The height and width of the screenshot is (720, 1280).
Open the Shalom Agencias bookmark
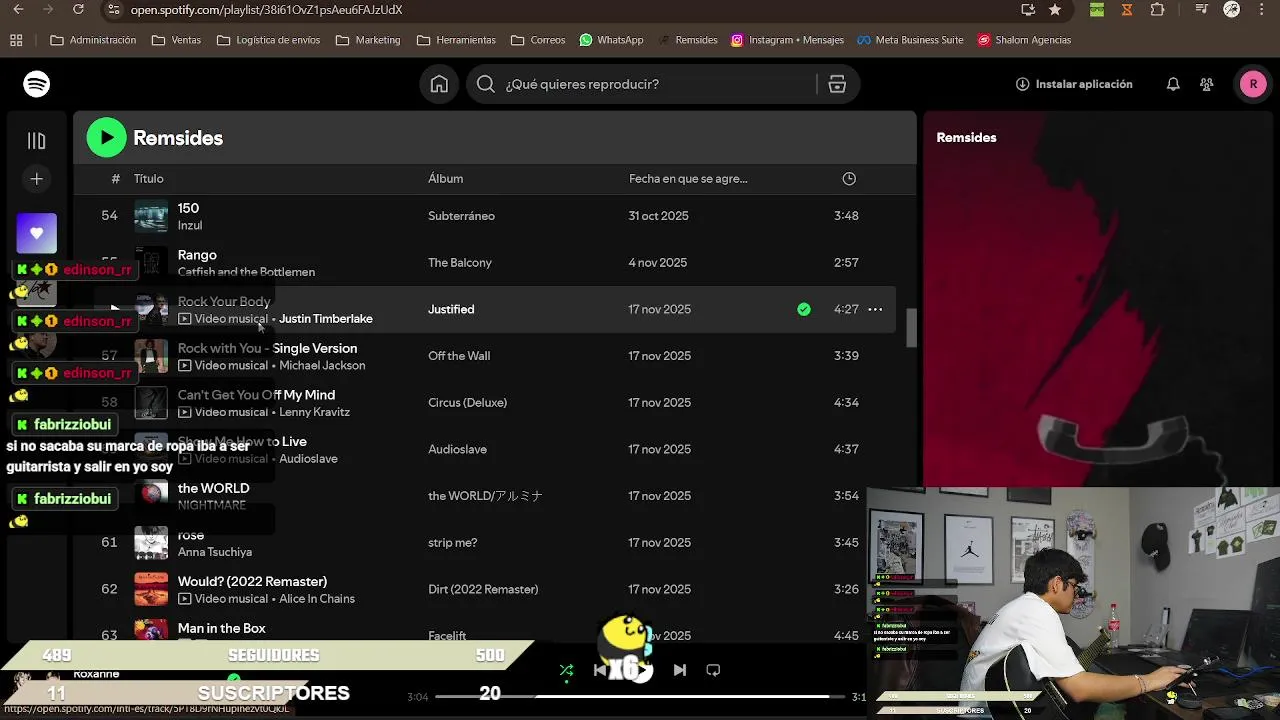click(1024, 40)
